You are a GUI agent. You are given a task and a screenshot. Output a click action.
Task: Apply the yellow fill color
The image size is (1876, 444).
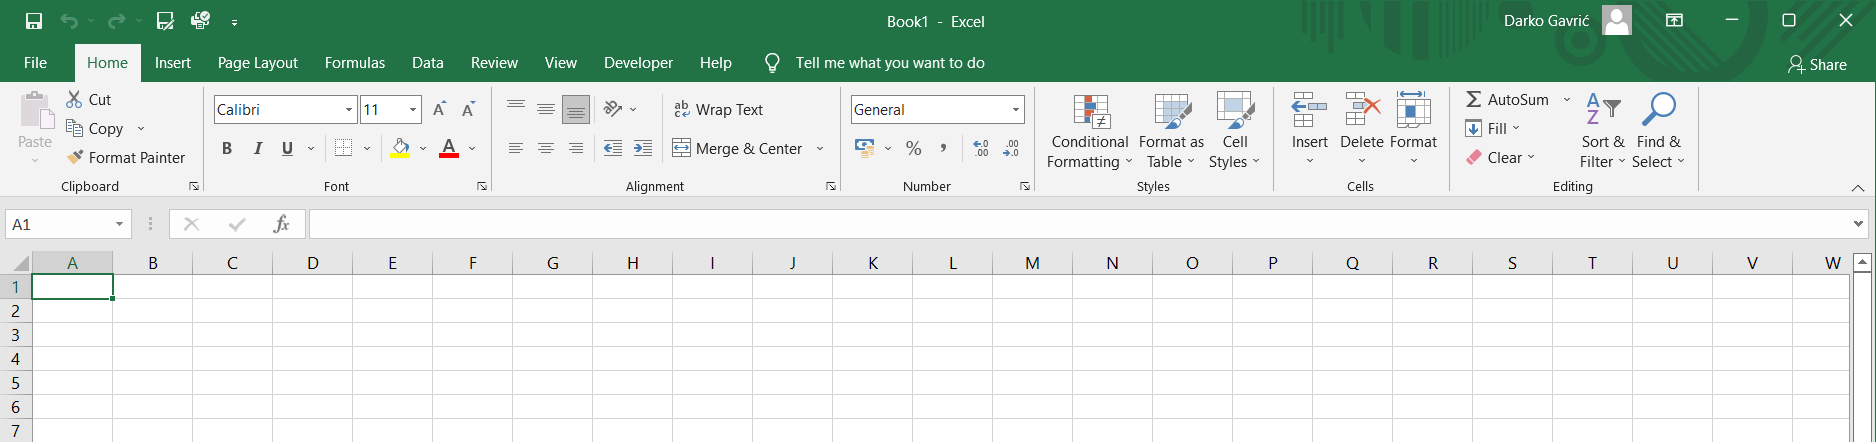[x=400, y=149]
